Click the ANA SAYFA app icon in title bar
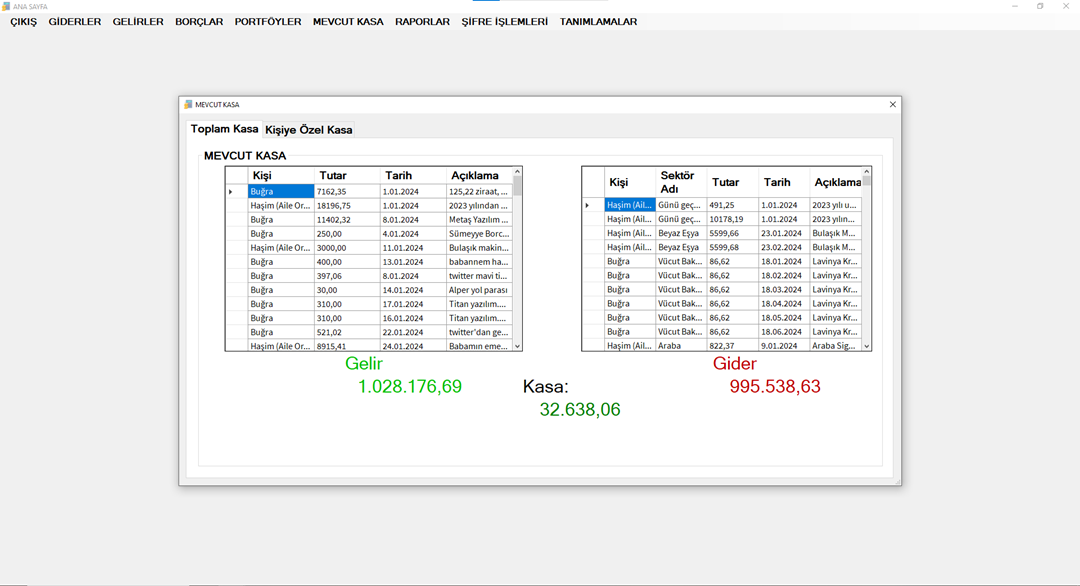This screenshot has height=586, width=1080. tap(6, 6)
